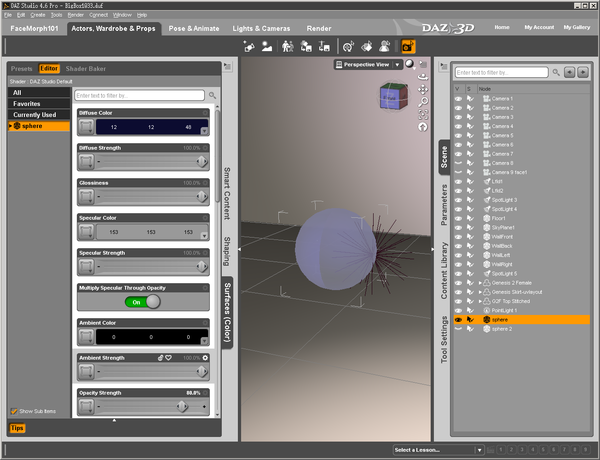
Task: Expand the Genesis Skirt-uvlayout node
Action: 480,292
